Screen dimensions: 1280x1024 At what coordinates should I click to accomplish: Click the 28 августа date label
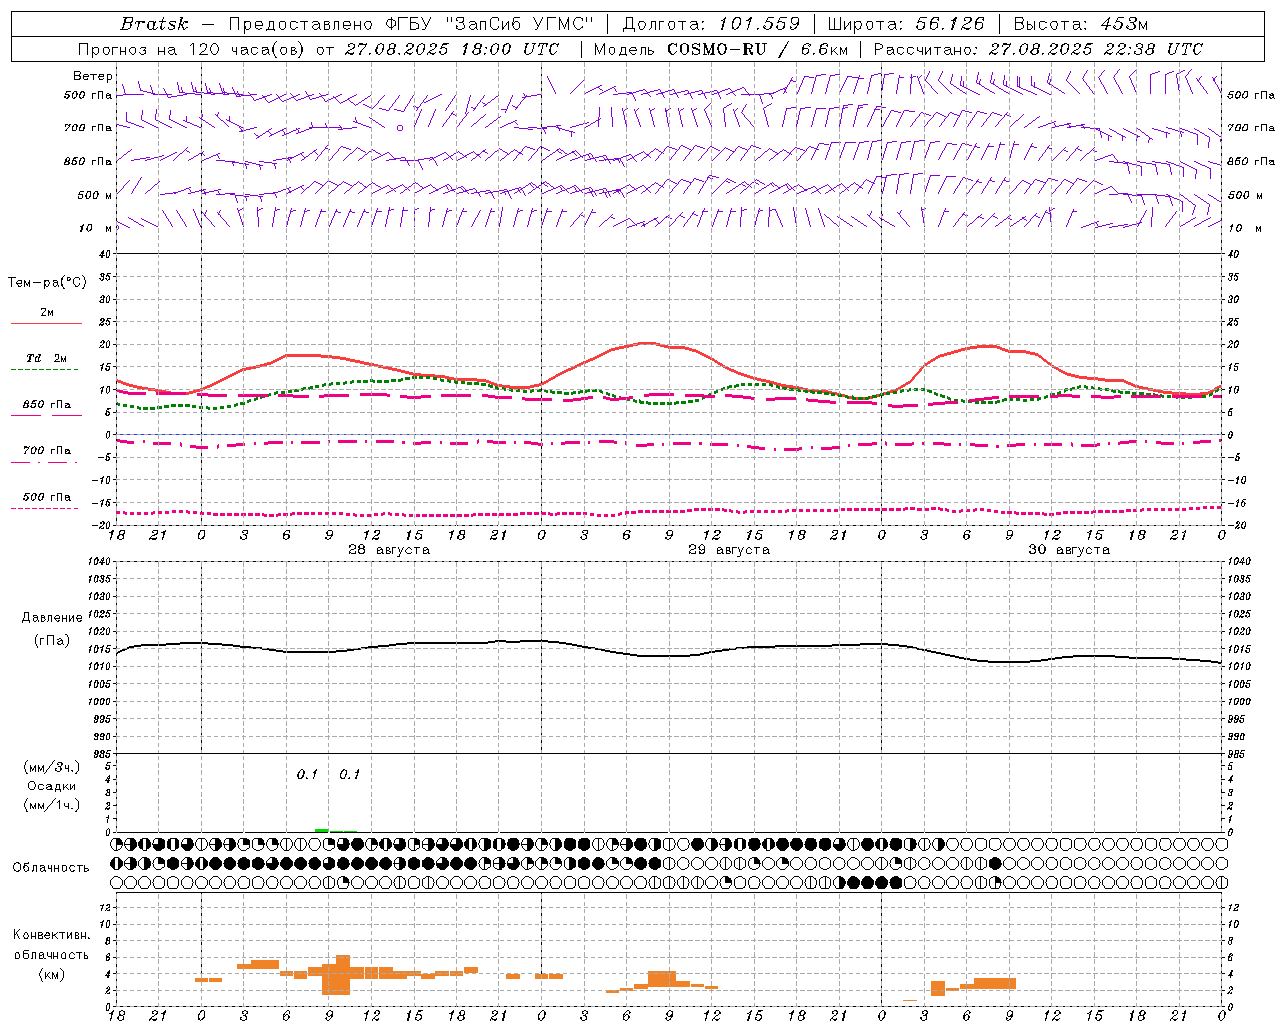point(389,550)
